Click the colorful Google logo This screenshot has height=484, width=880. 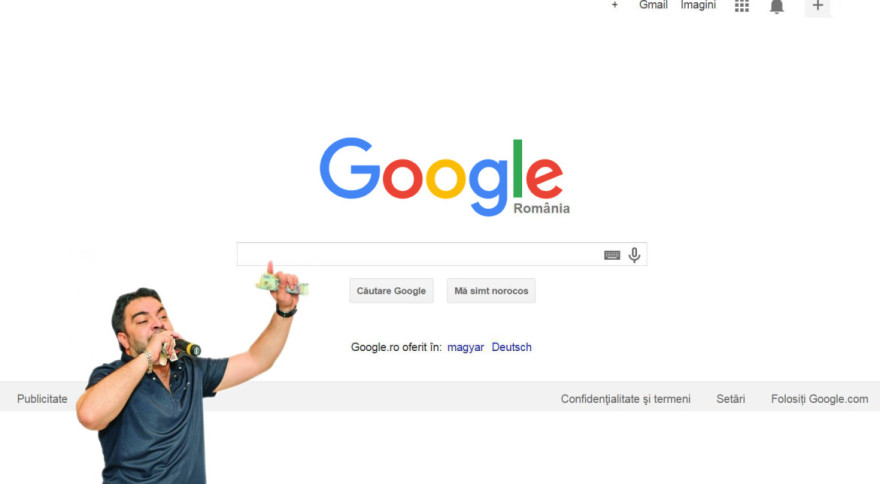pyautogui.click(x=442, y=176)
